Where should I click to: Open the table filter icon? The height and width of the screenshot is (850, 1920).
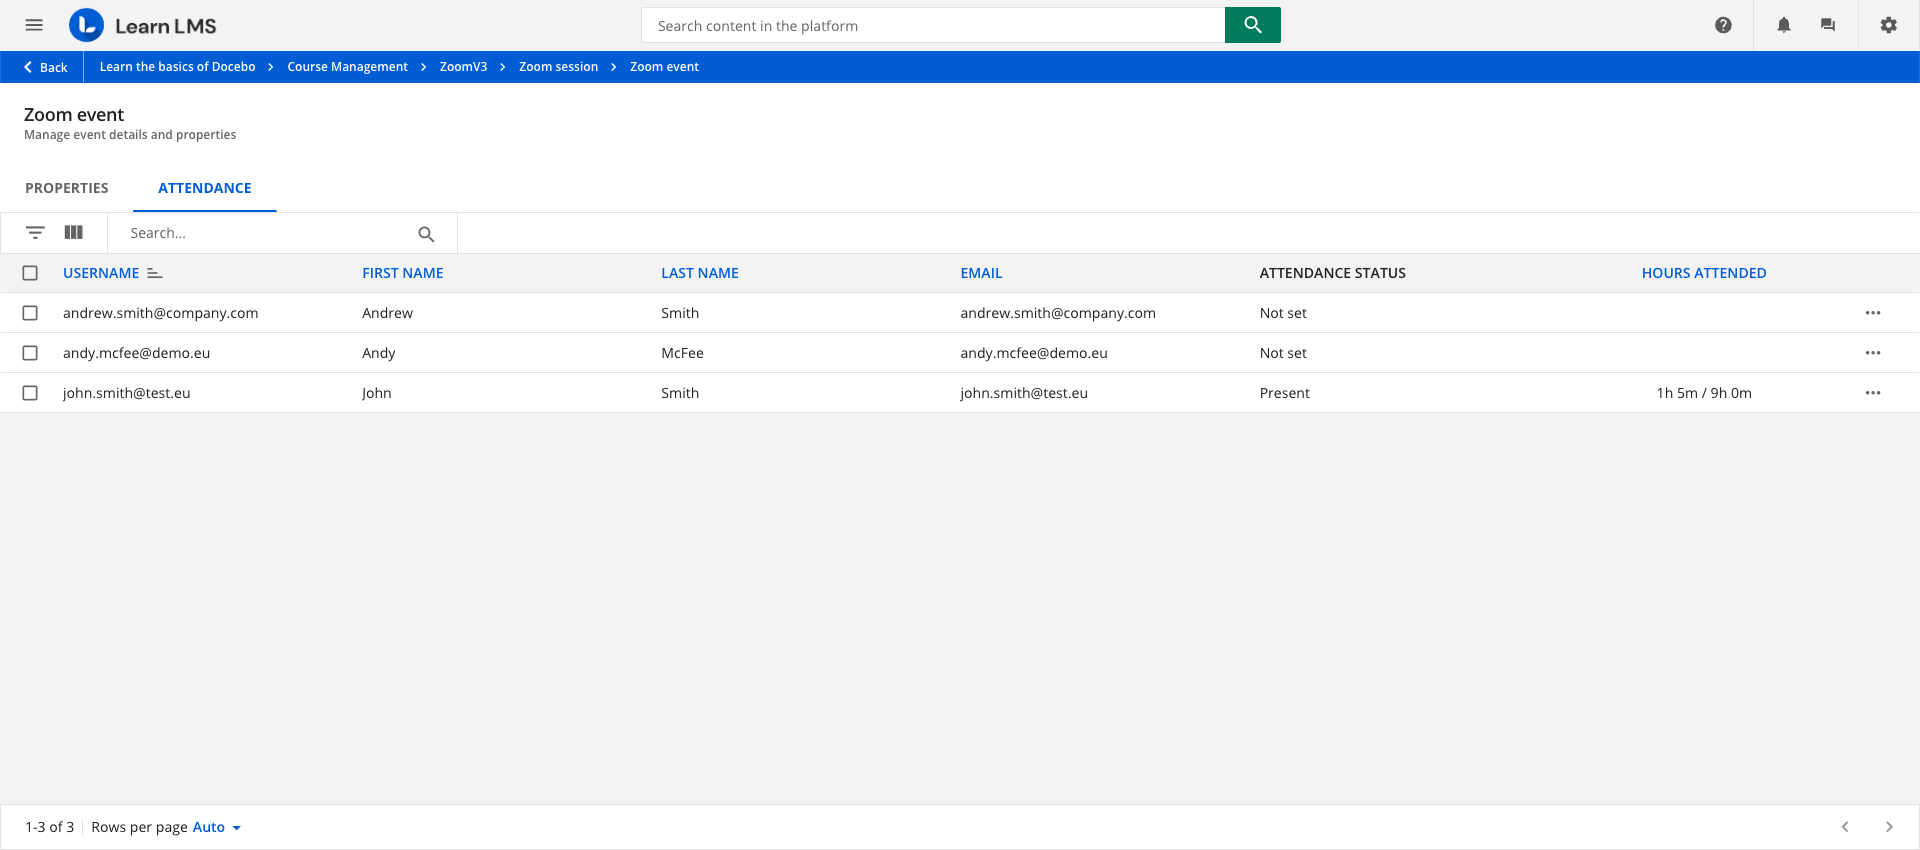pyautogui.click(x=35, y=233)
